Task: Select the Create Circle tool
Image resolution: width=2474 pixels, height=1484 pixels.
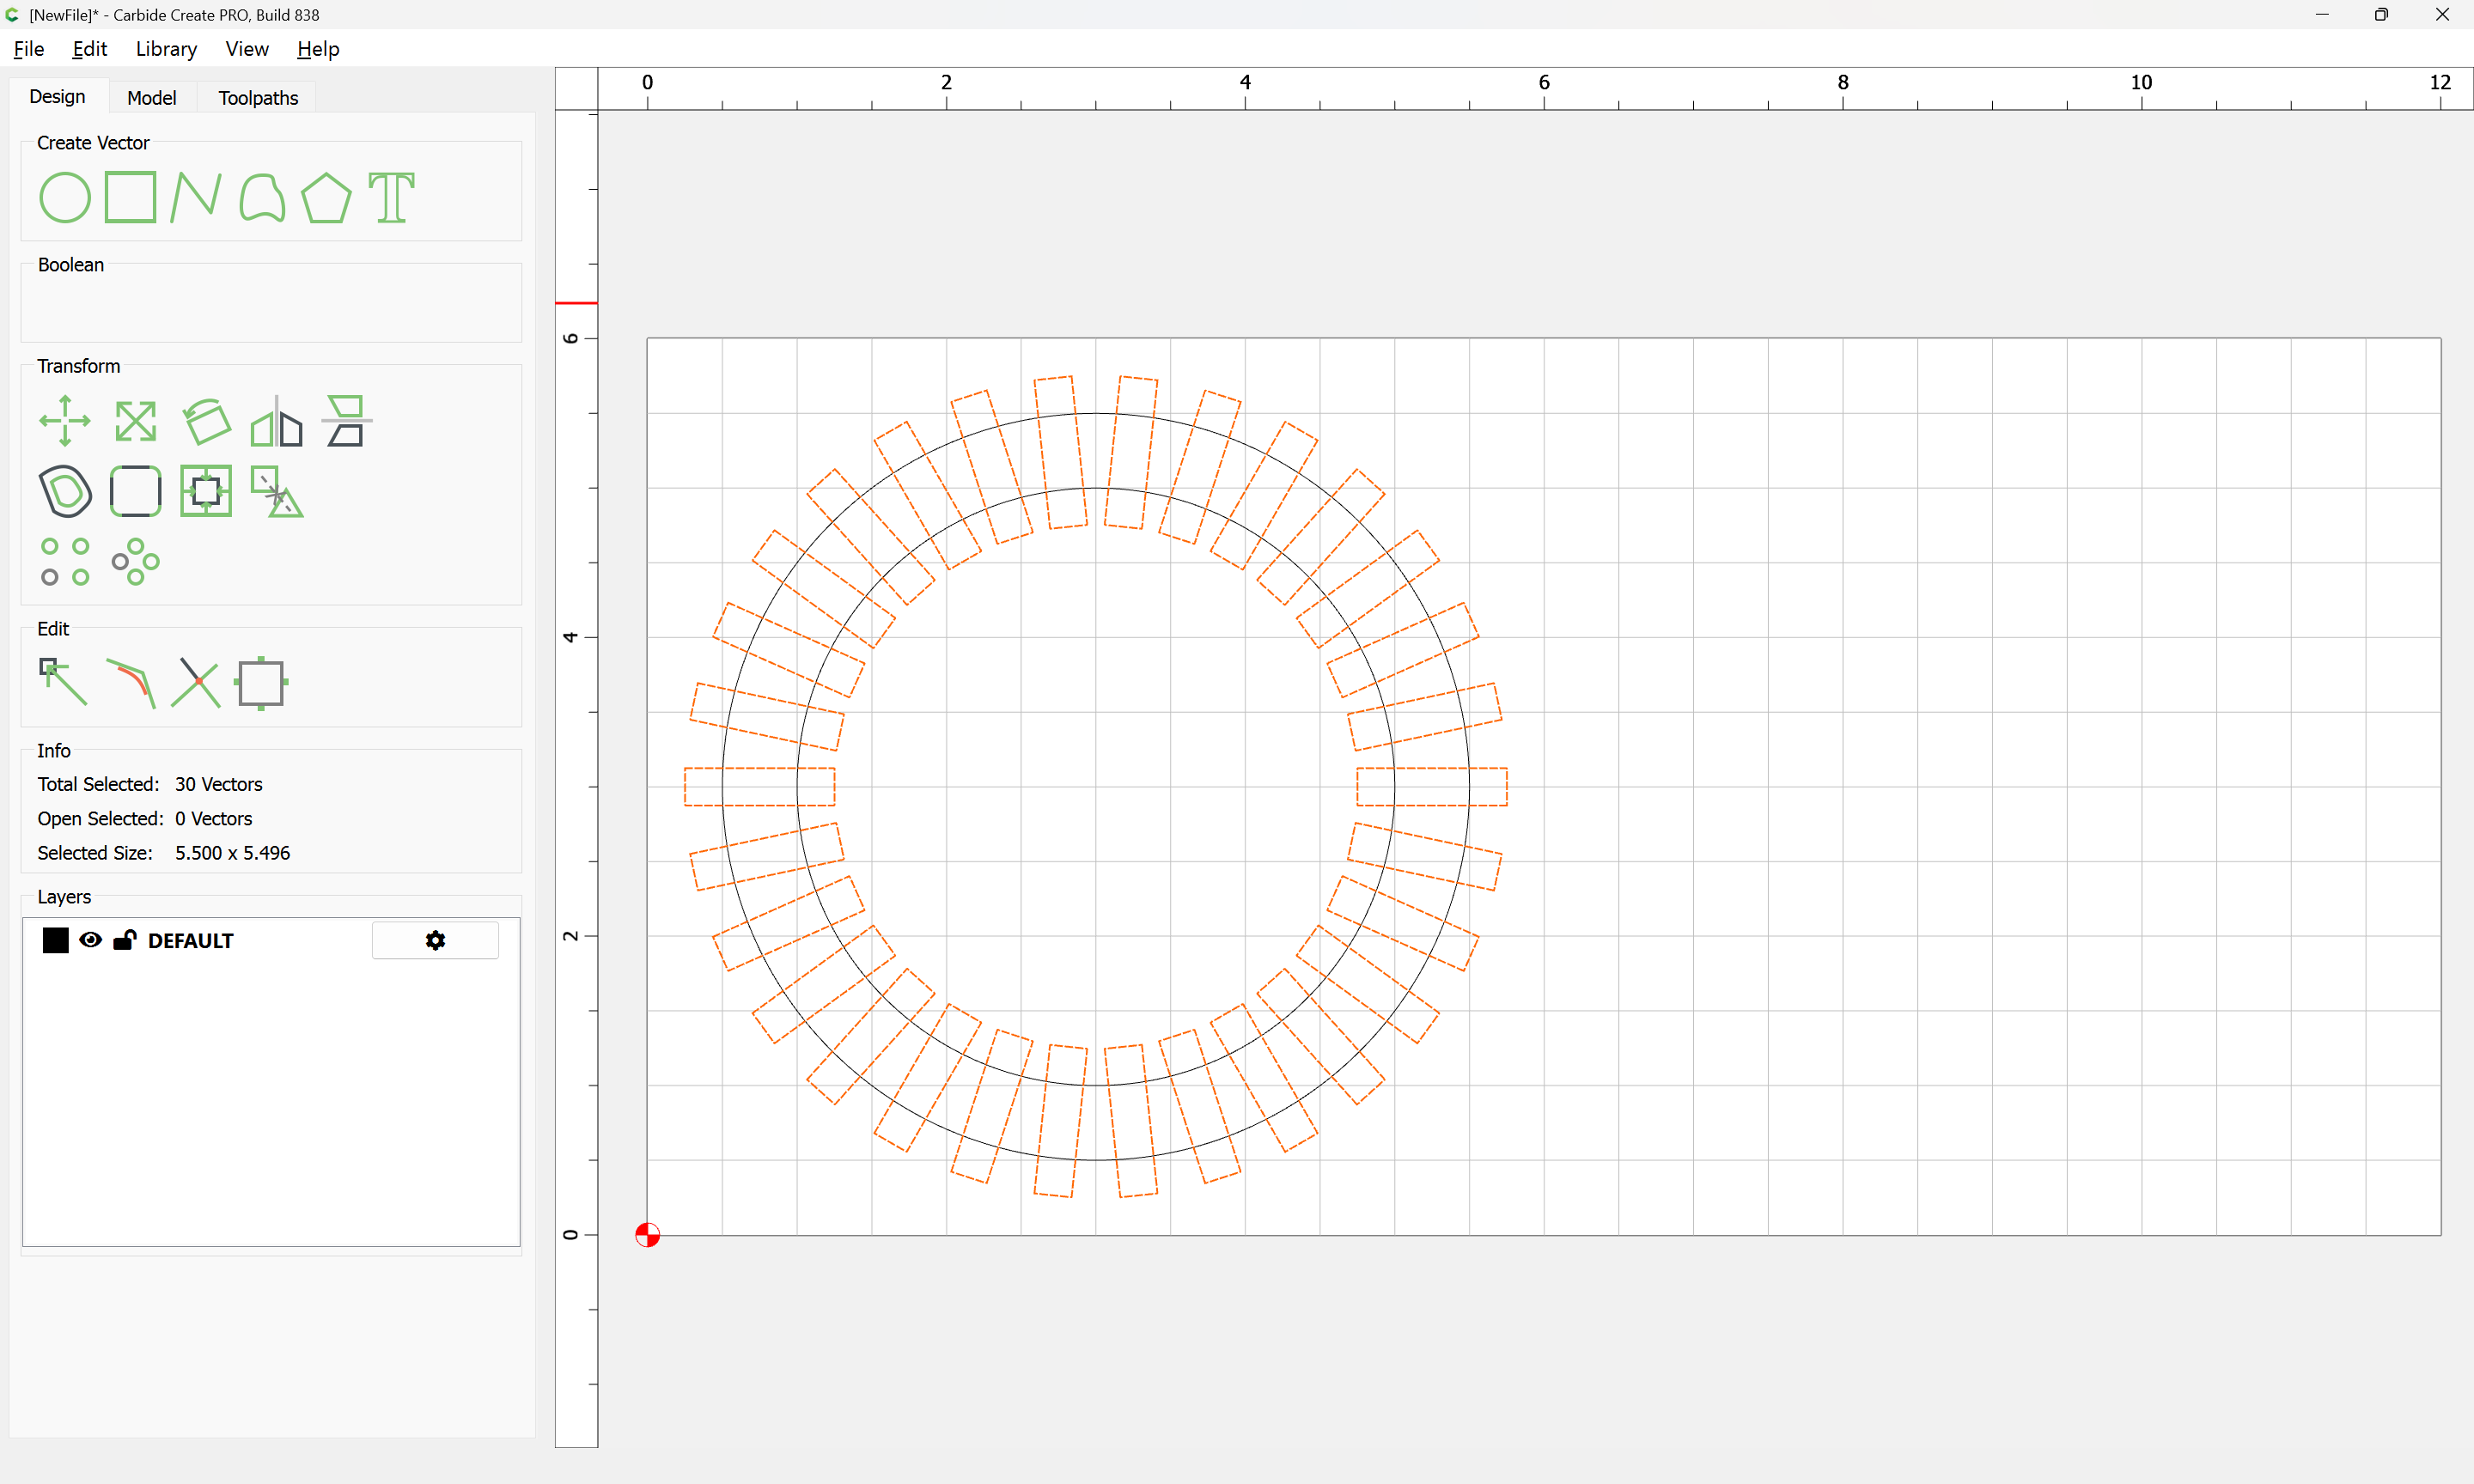Action: 65,197
